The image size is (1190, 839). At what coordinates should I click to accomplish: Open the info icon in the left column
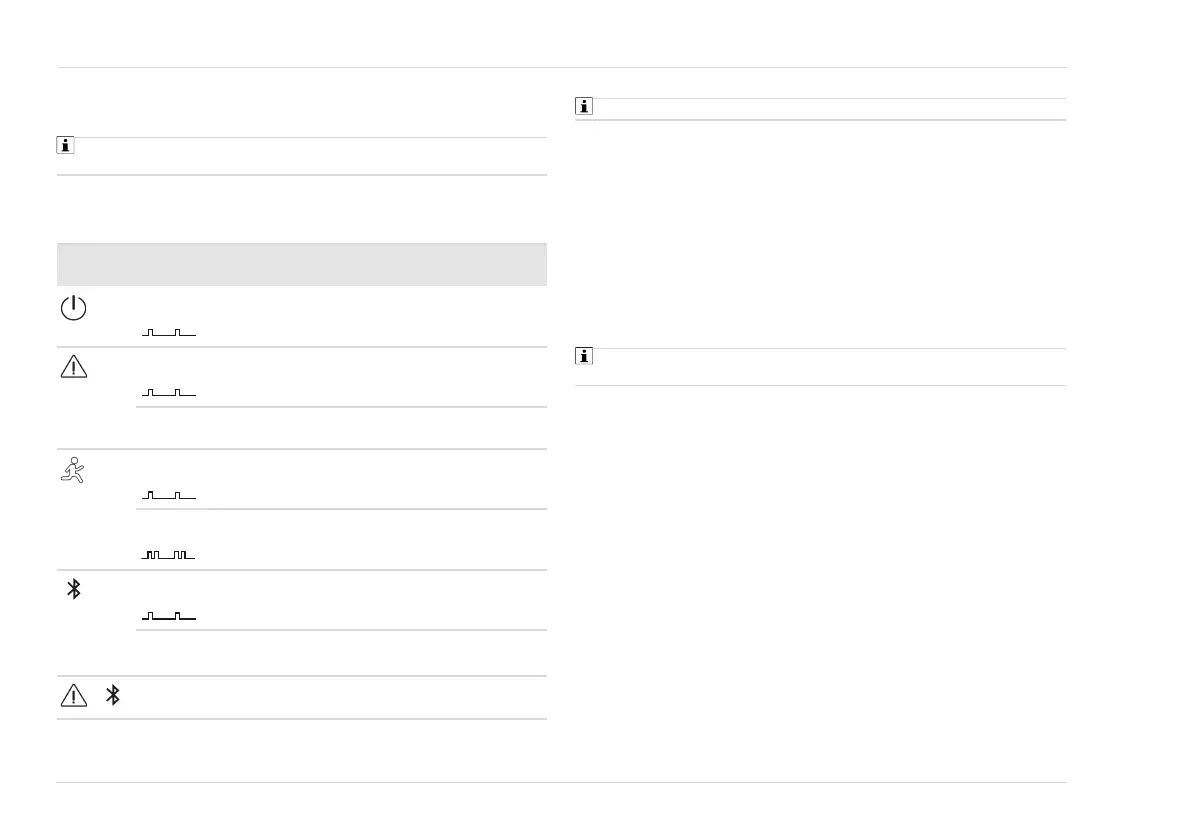[65, 146]
